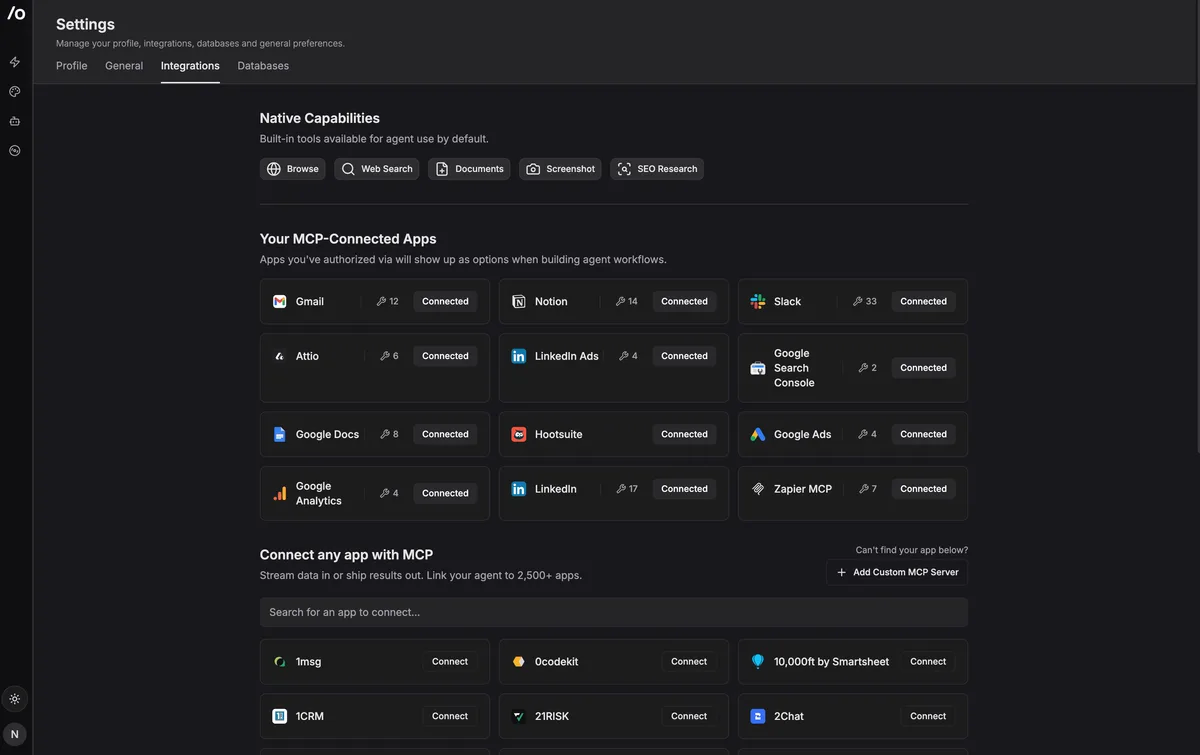The width and height of the screenshot is (1200, 755).
Task: Select the Integrations tab
Action: click(190, 66)
